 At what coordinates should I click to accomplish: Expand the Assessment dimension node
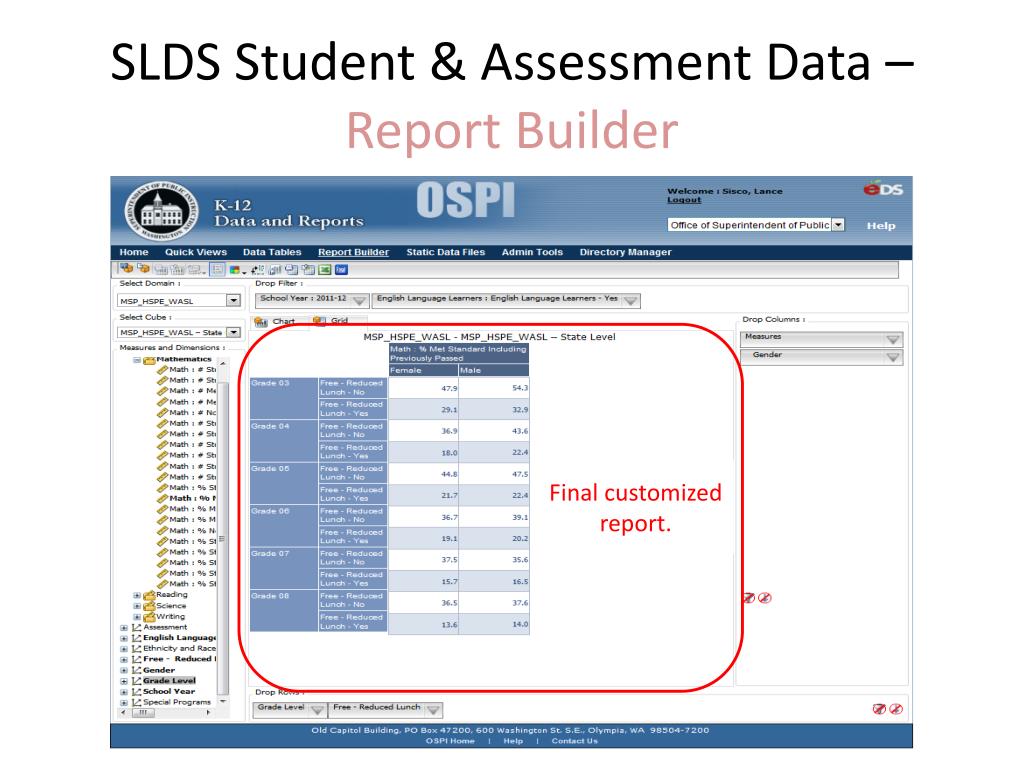click(124, 628)
